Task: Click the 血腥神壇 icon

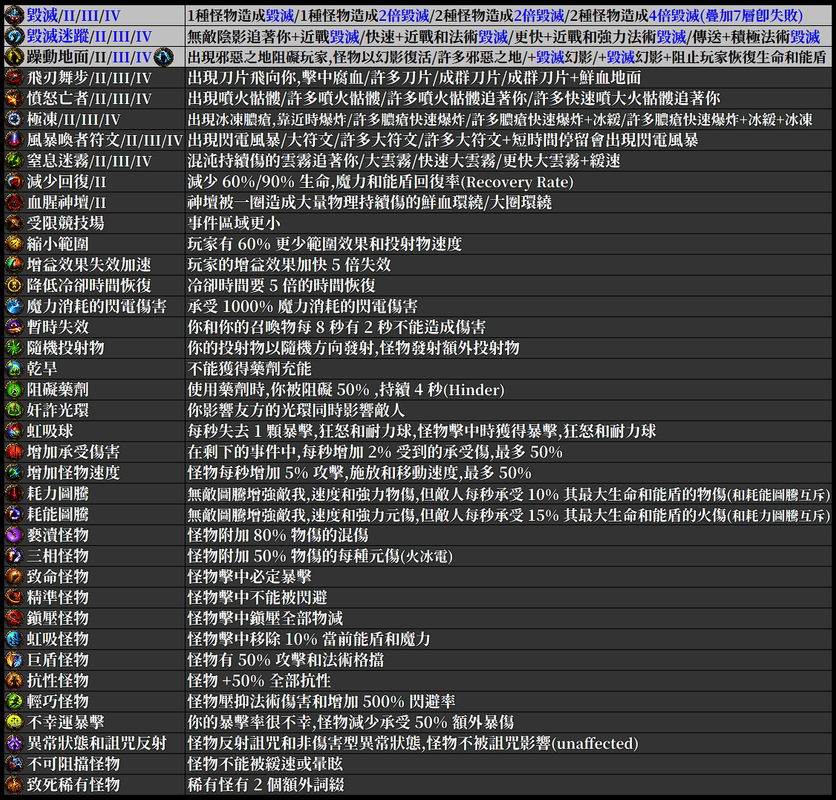Action: pyautogui.click(x=14, y=203)
